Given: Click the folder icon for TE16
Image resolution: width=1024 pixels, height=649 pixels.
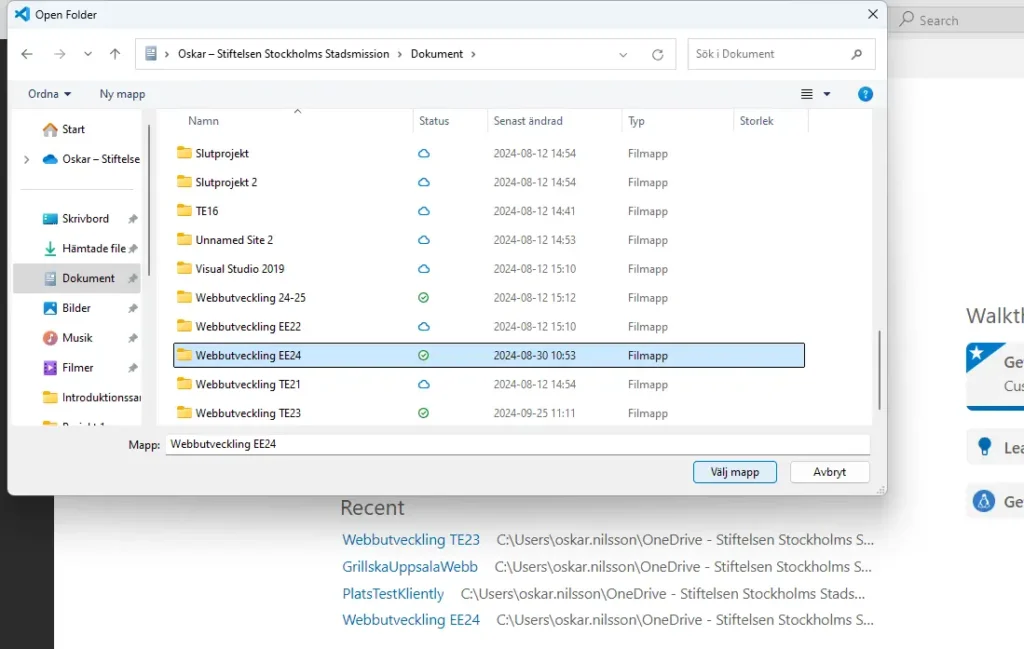Looking at the screenshot, I should (184, 211).
